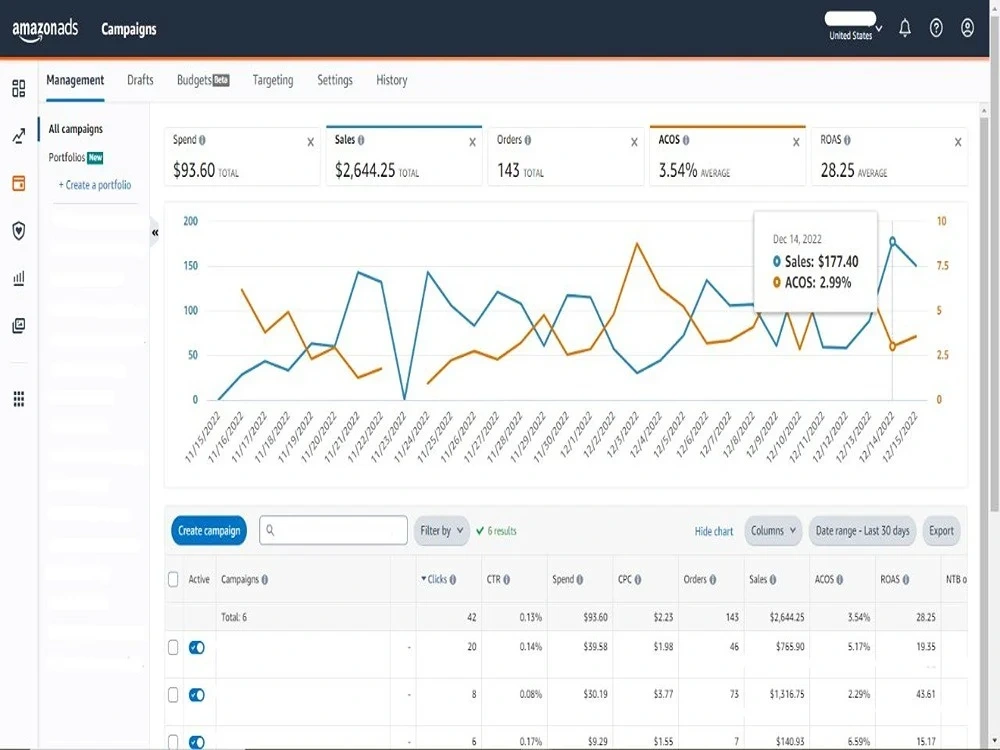The height and width of the screenshot is (750, 1000).
Task: Remove the Spend metric card
Action: pyautogui.click(x=310, y=142)
